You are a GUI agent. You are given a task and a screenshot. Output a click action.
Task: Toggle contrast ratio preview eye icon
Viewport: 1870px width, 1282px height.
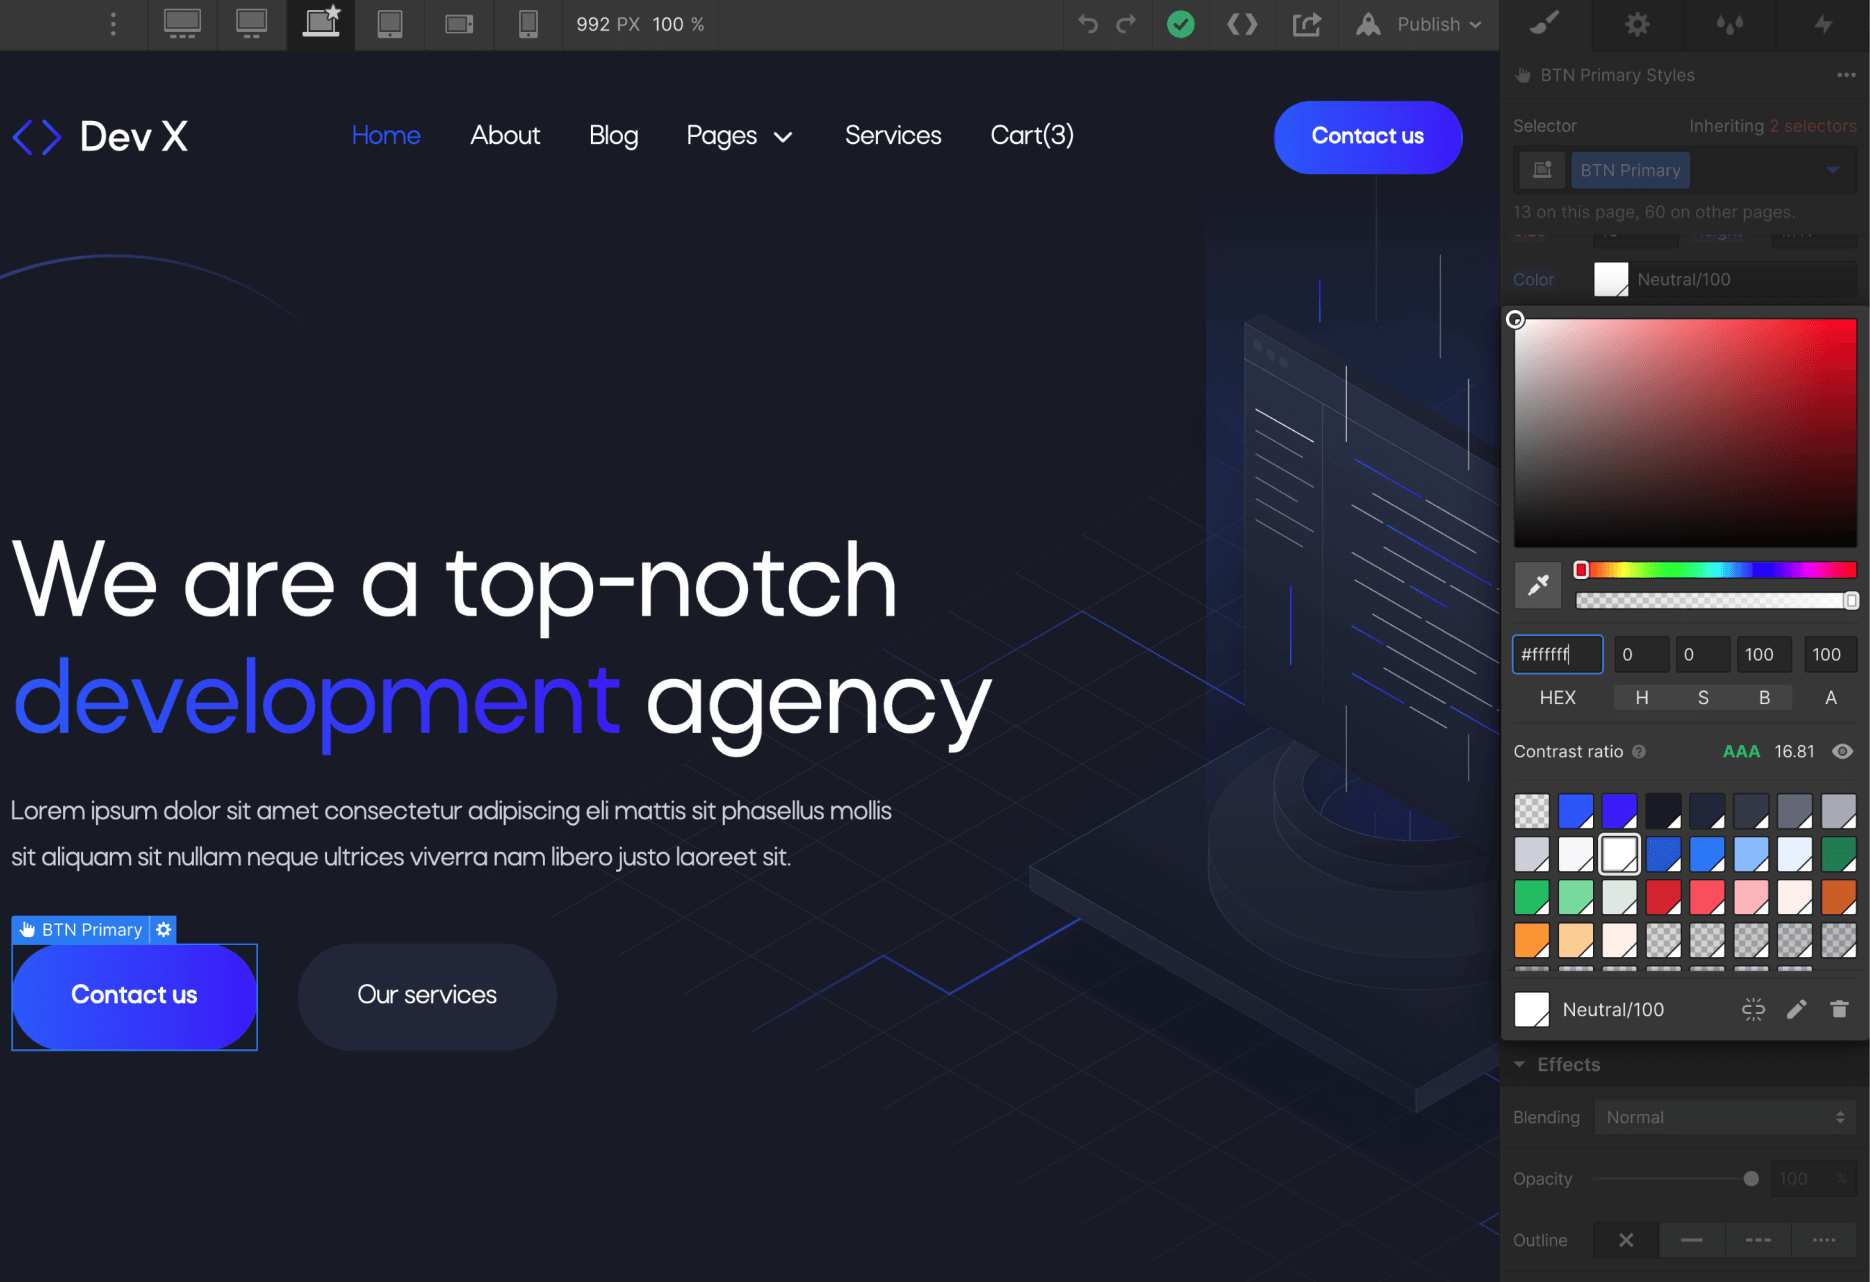click(1842, 751)
